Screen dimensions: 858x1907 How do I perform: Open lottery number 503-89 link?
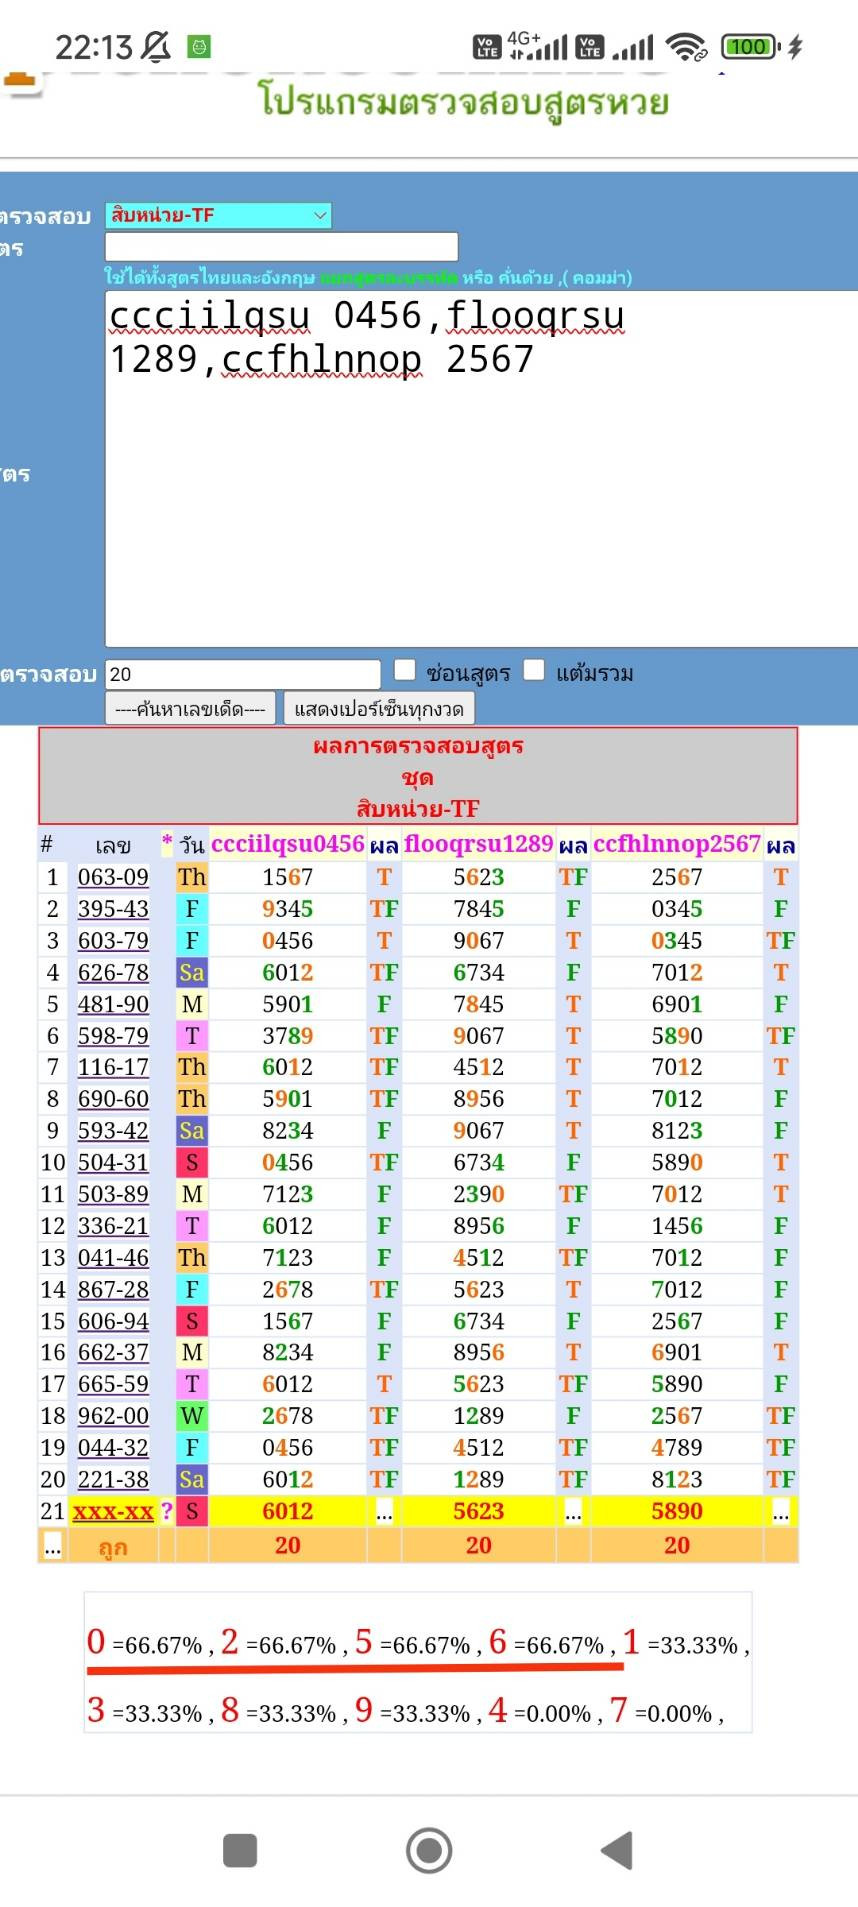click(113, 1194)
